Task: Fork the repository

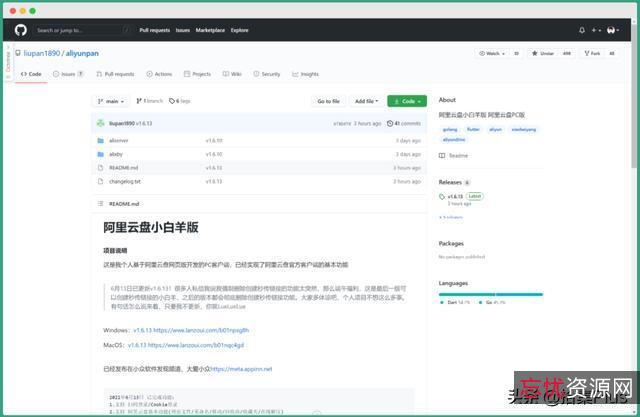Action: 592,53
